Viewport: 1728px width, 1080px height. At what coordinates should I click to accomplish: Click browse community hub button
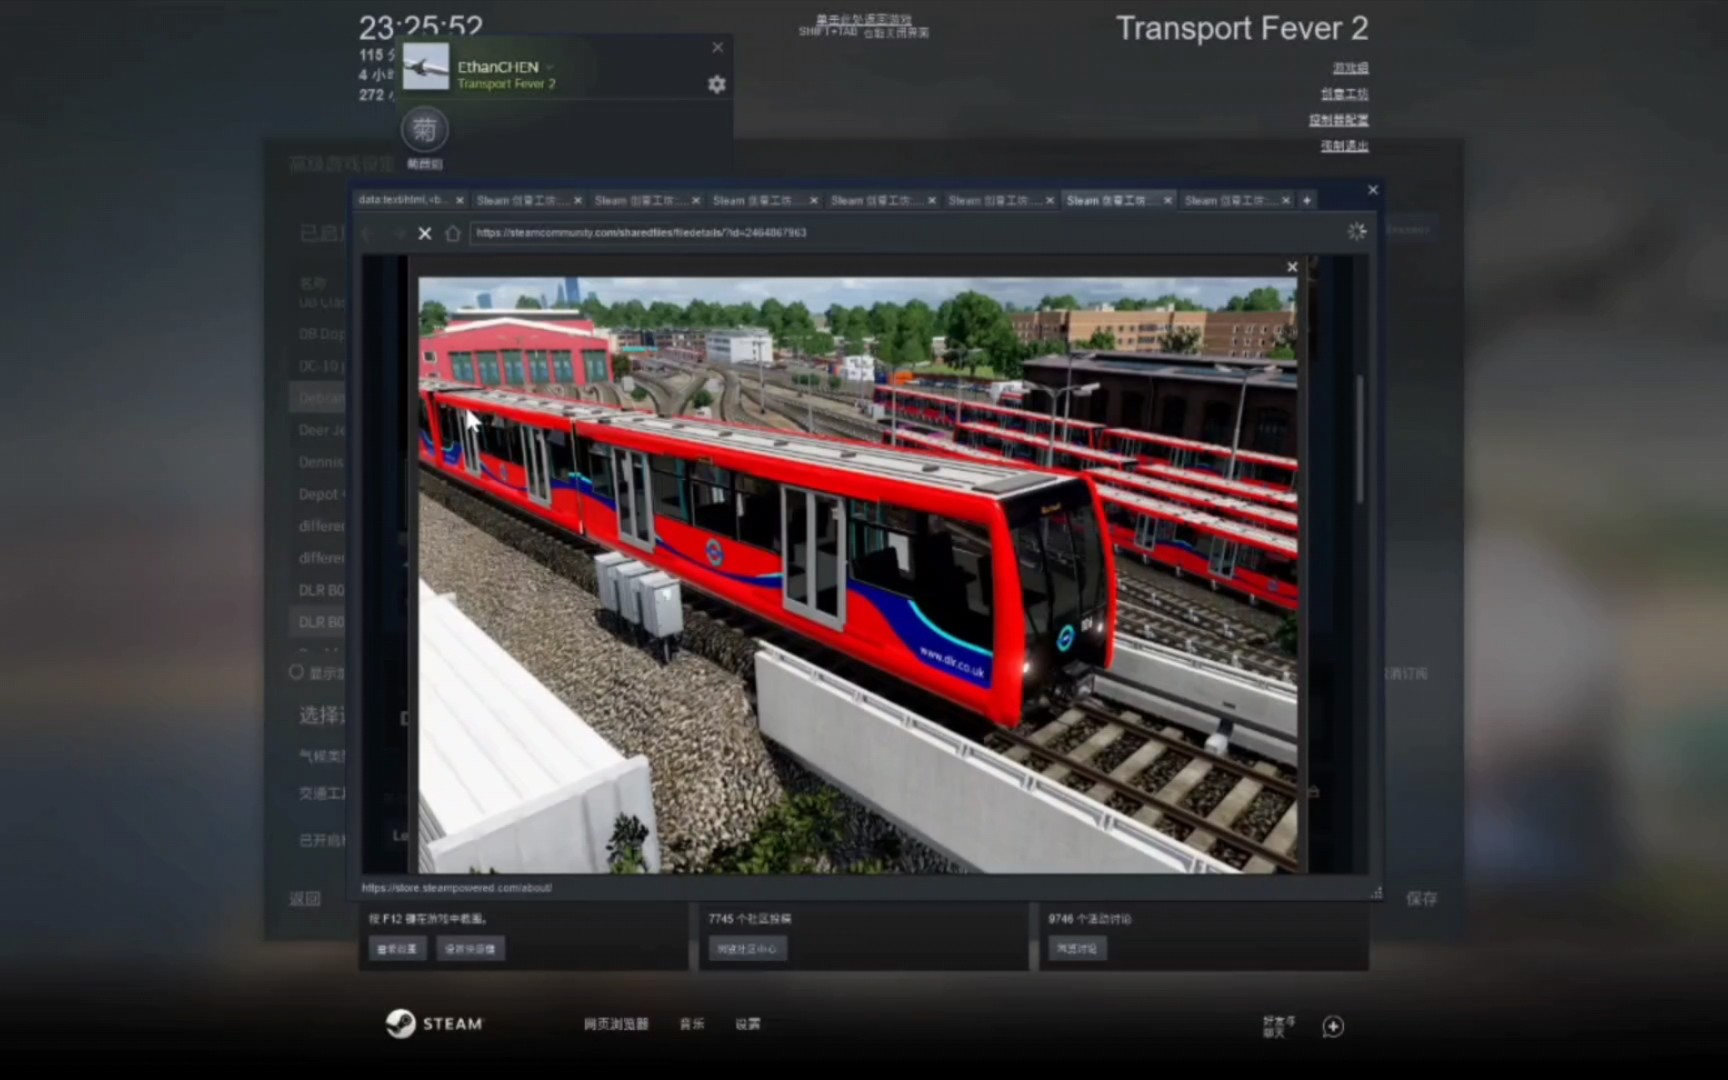coord(748,948)
